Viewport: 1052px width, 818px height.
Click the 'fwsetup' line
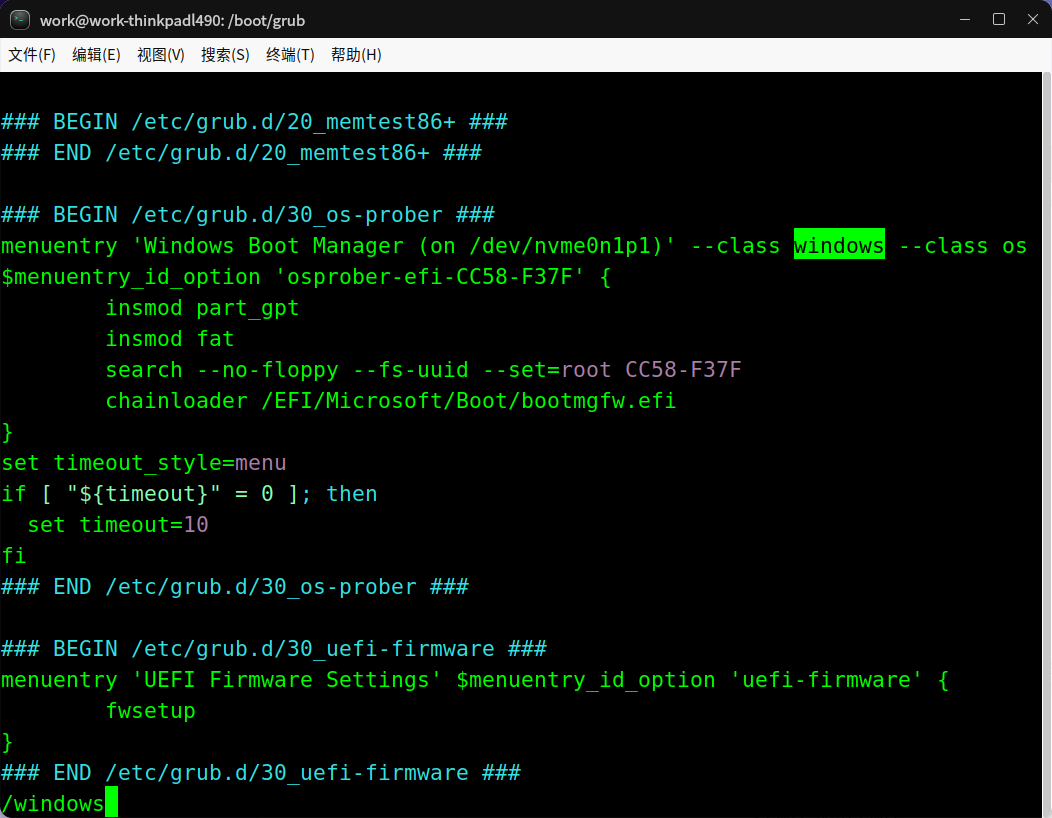click(x=150, y=711)
